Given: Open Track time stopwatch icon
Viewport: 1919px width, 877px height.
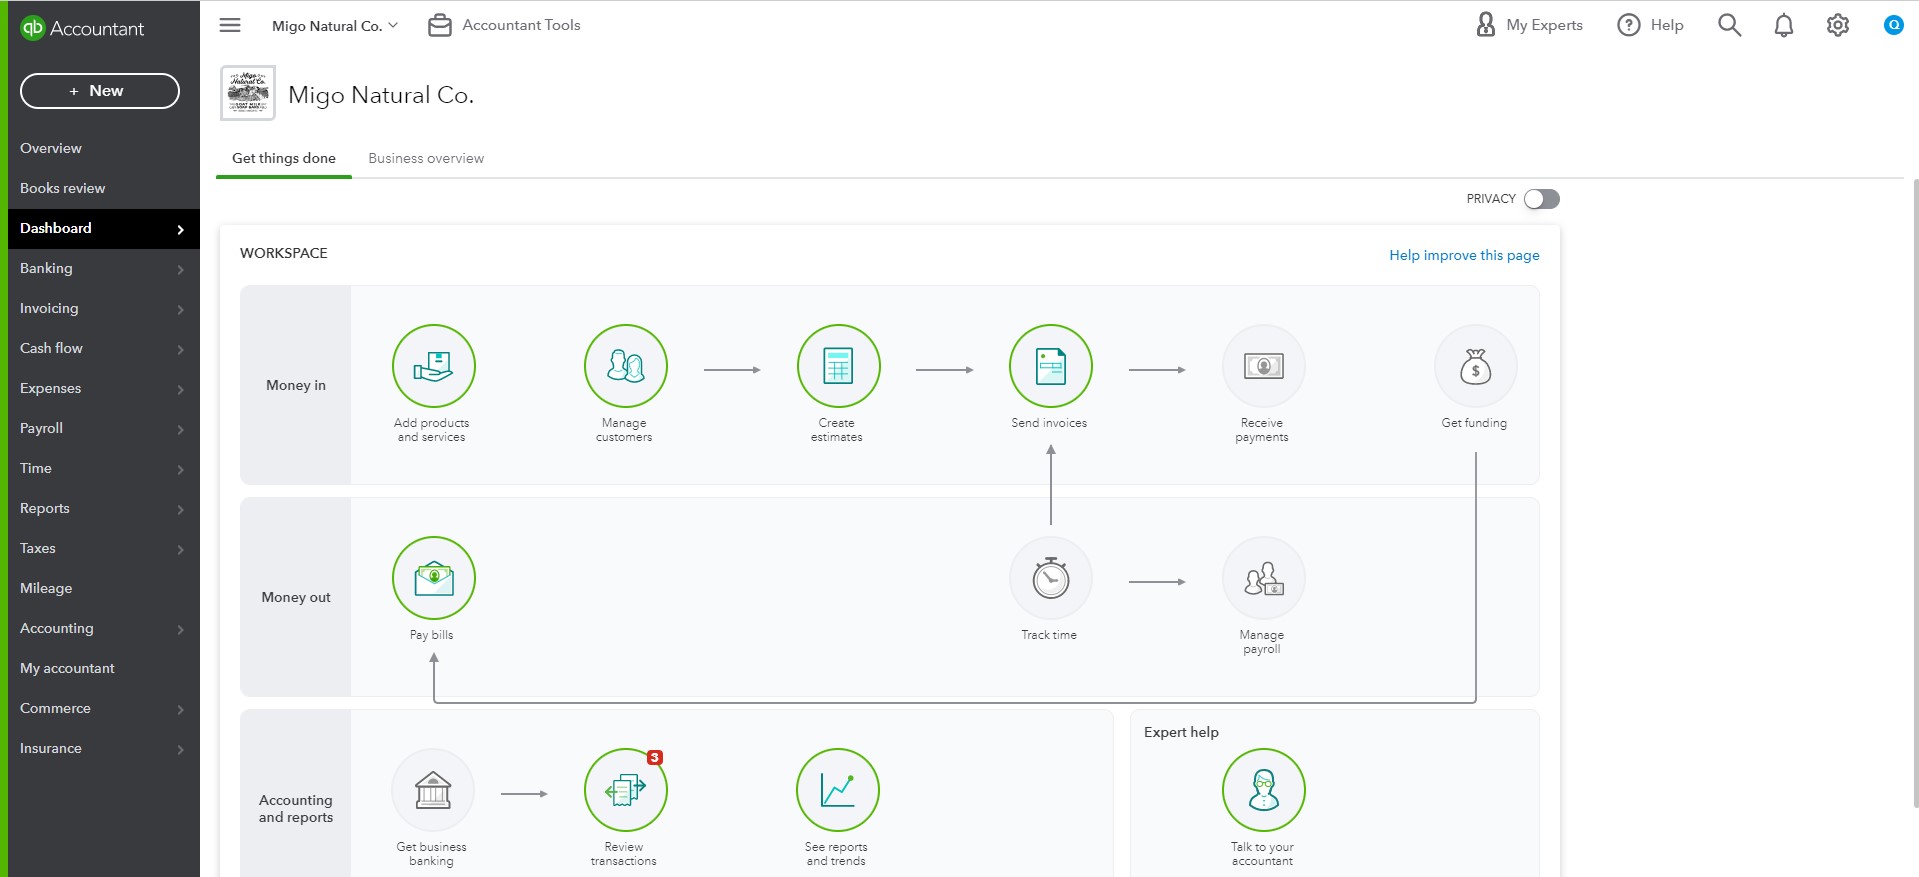Looking at the screenshot, I should pos(1051,578).
